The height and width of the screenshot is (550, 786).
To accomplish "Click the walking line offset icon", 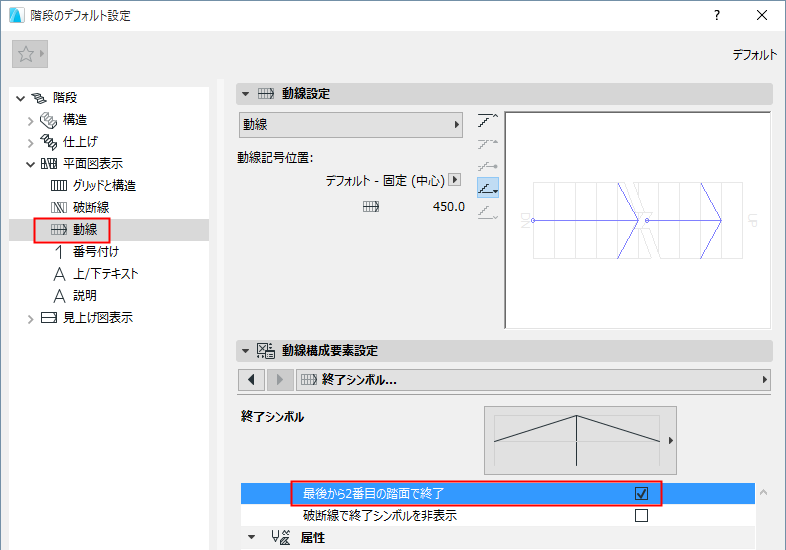I will click(x=371, y=207).
